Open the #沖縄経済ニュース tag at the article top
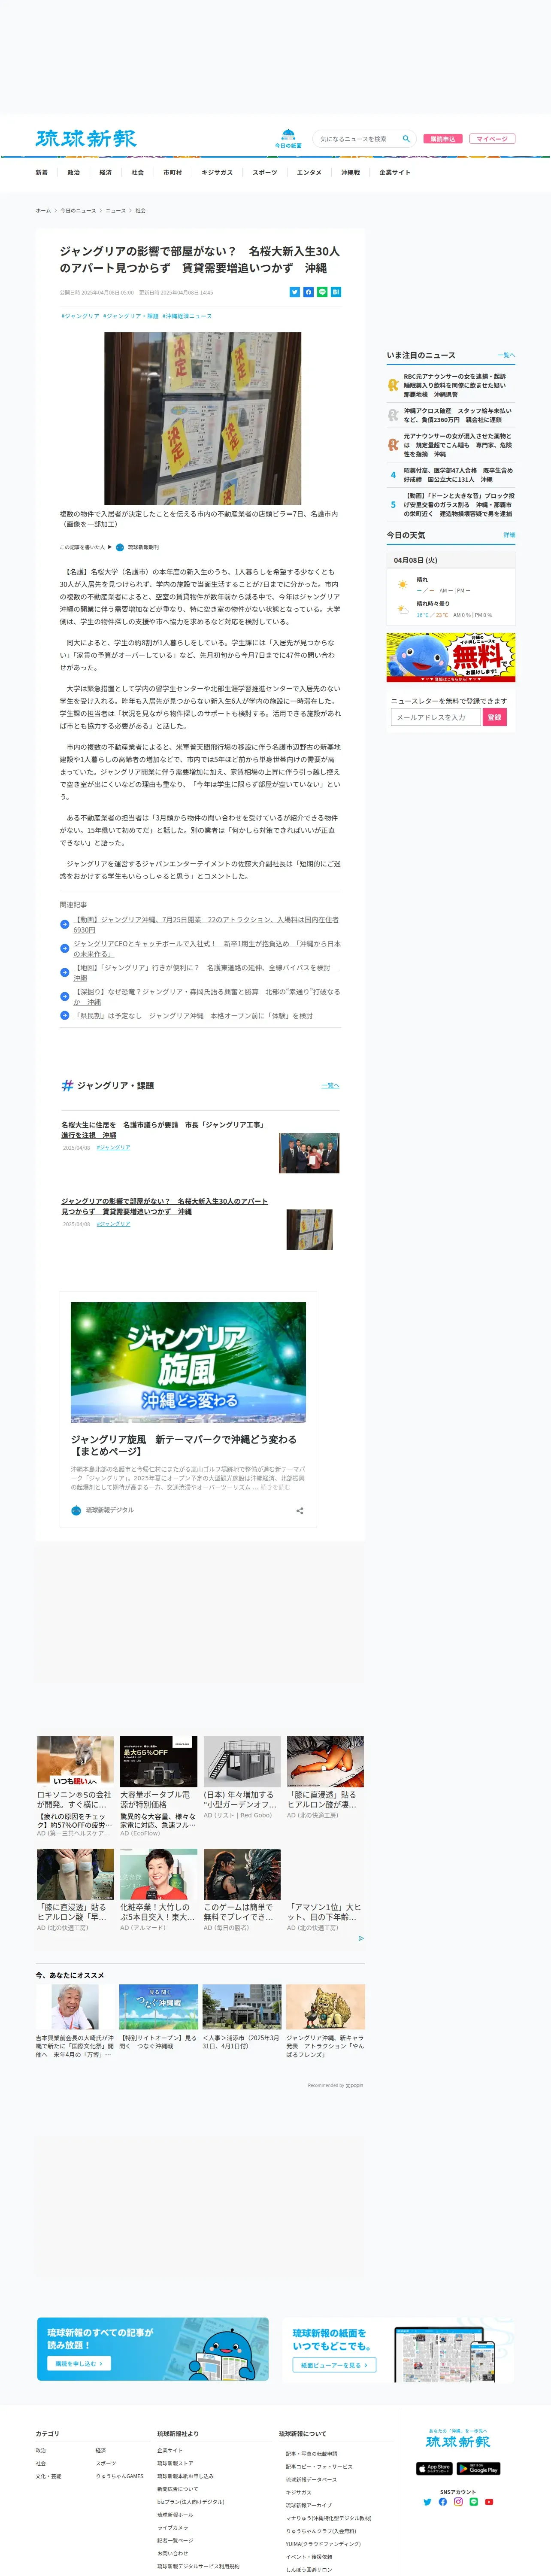This screenshot has width=551, height=2576. coord(187,316)
